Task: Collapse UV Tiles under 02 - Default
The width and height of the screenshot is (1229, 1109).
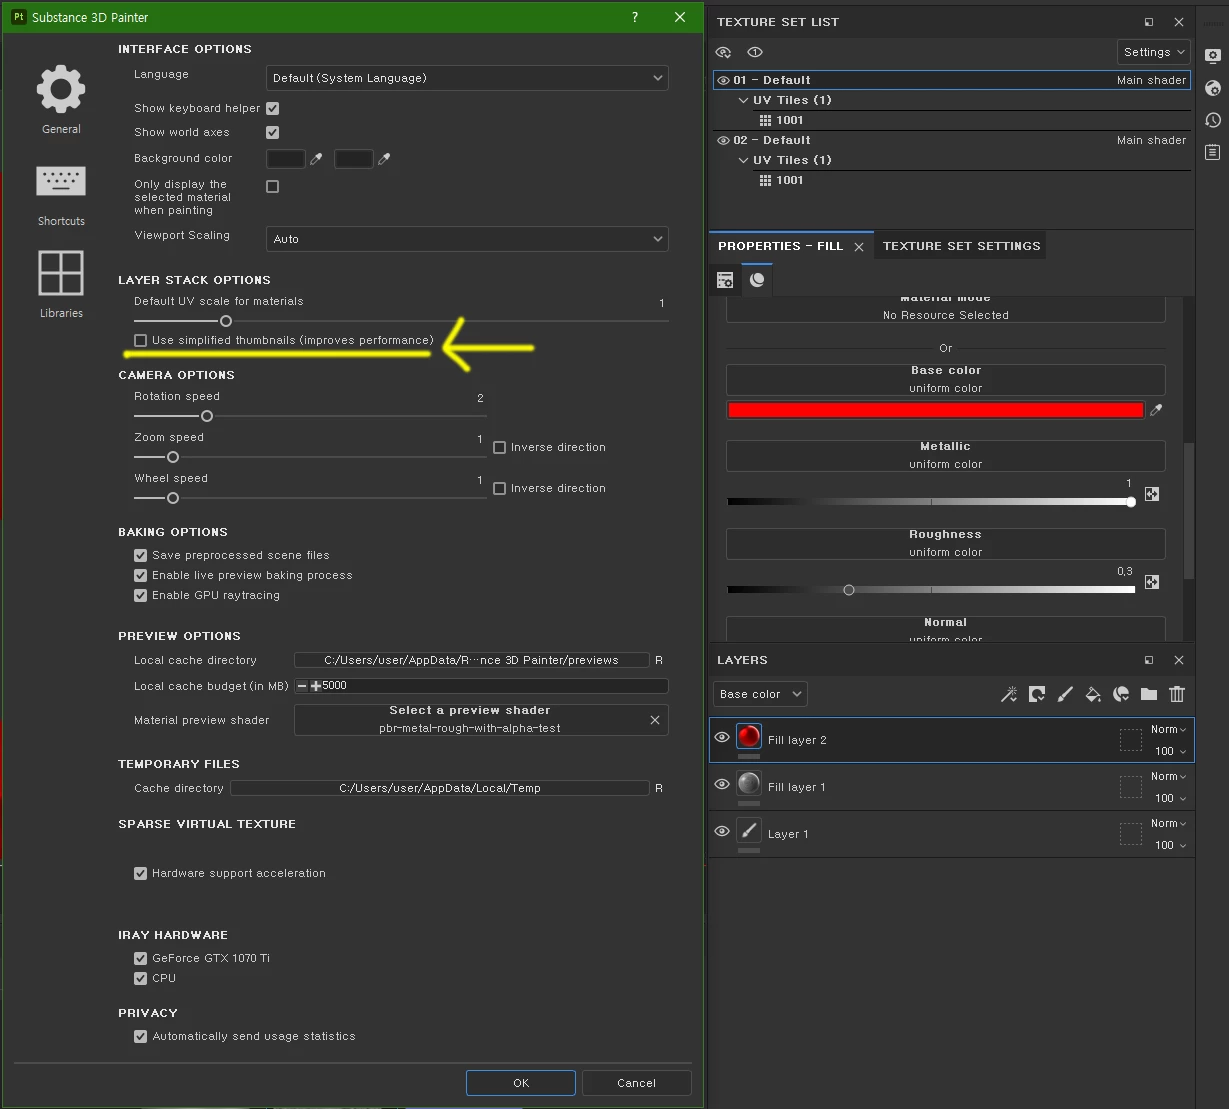Action: click(x=743, y=160)
